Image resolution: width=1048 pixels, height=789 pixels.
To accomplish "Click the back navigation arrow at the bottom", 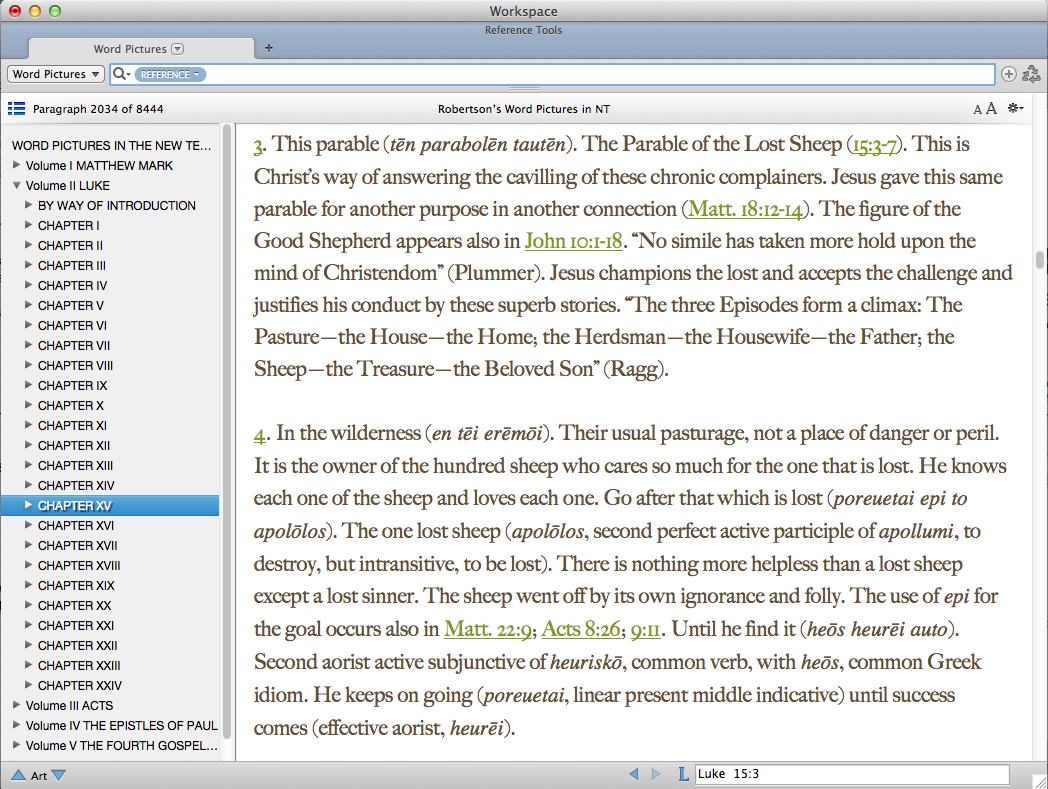I will coord(633,773).
